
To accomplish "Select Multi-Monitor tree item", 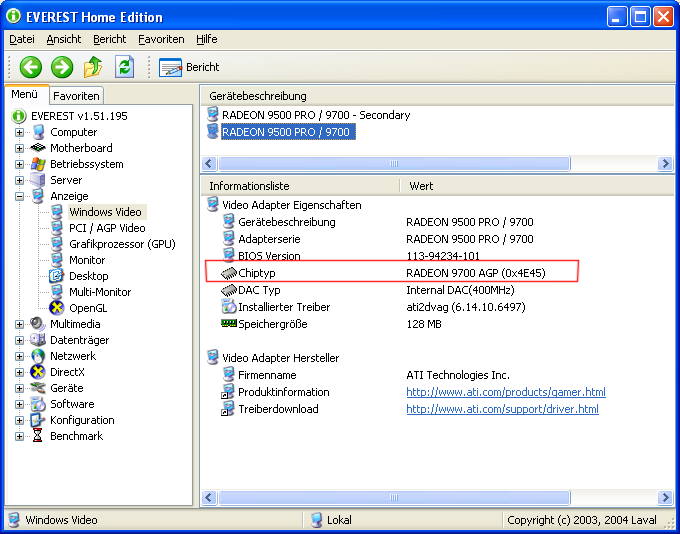I will 100,292.
